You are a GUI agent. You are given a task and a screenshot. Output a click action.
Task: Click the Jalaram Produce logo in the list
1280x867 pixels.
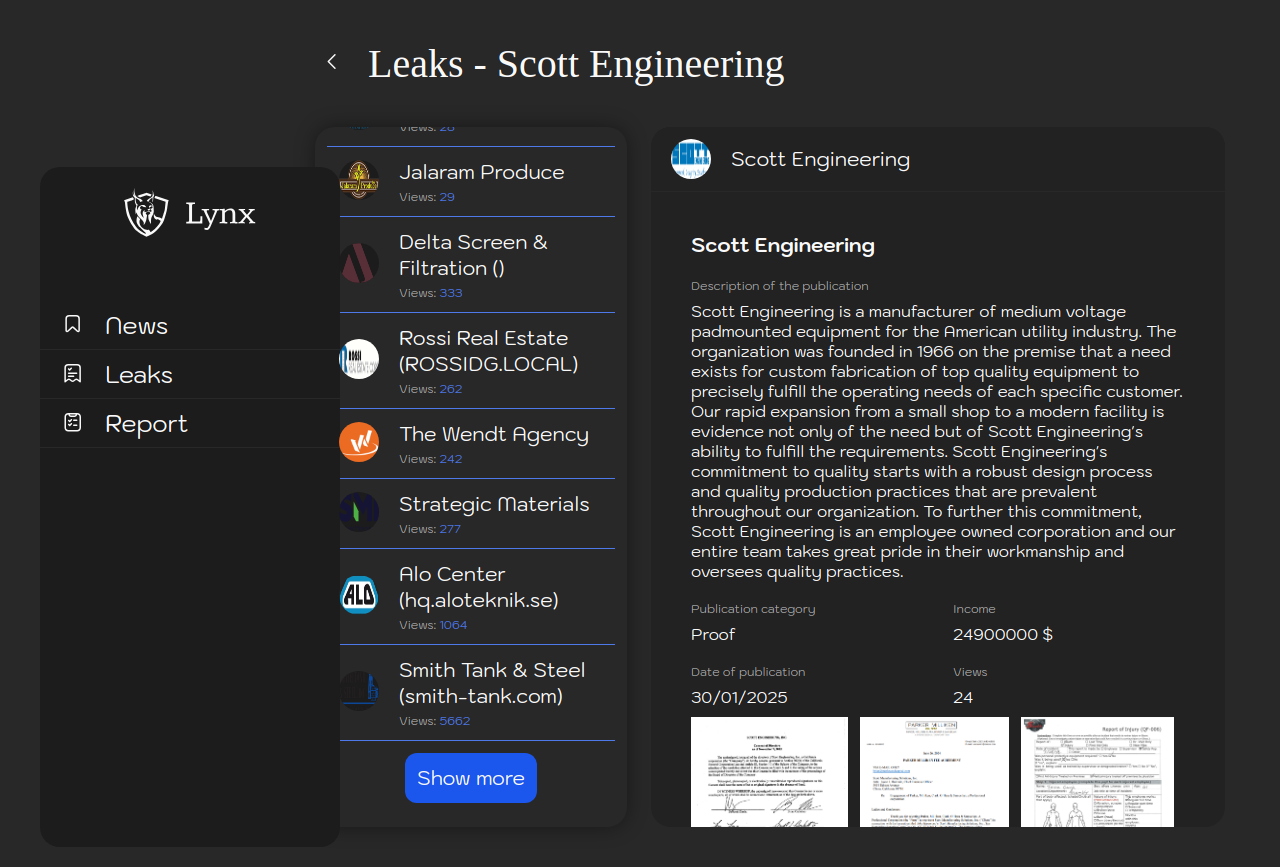(359, 180)
